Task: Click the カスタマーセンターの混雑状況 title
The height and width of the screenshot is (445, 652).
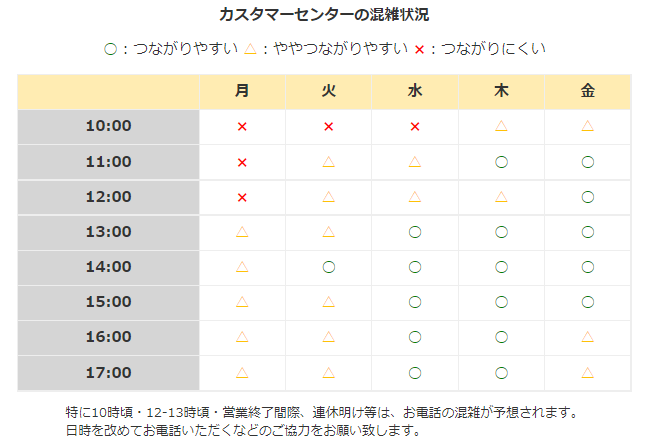Action: pos(324,15)
